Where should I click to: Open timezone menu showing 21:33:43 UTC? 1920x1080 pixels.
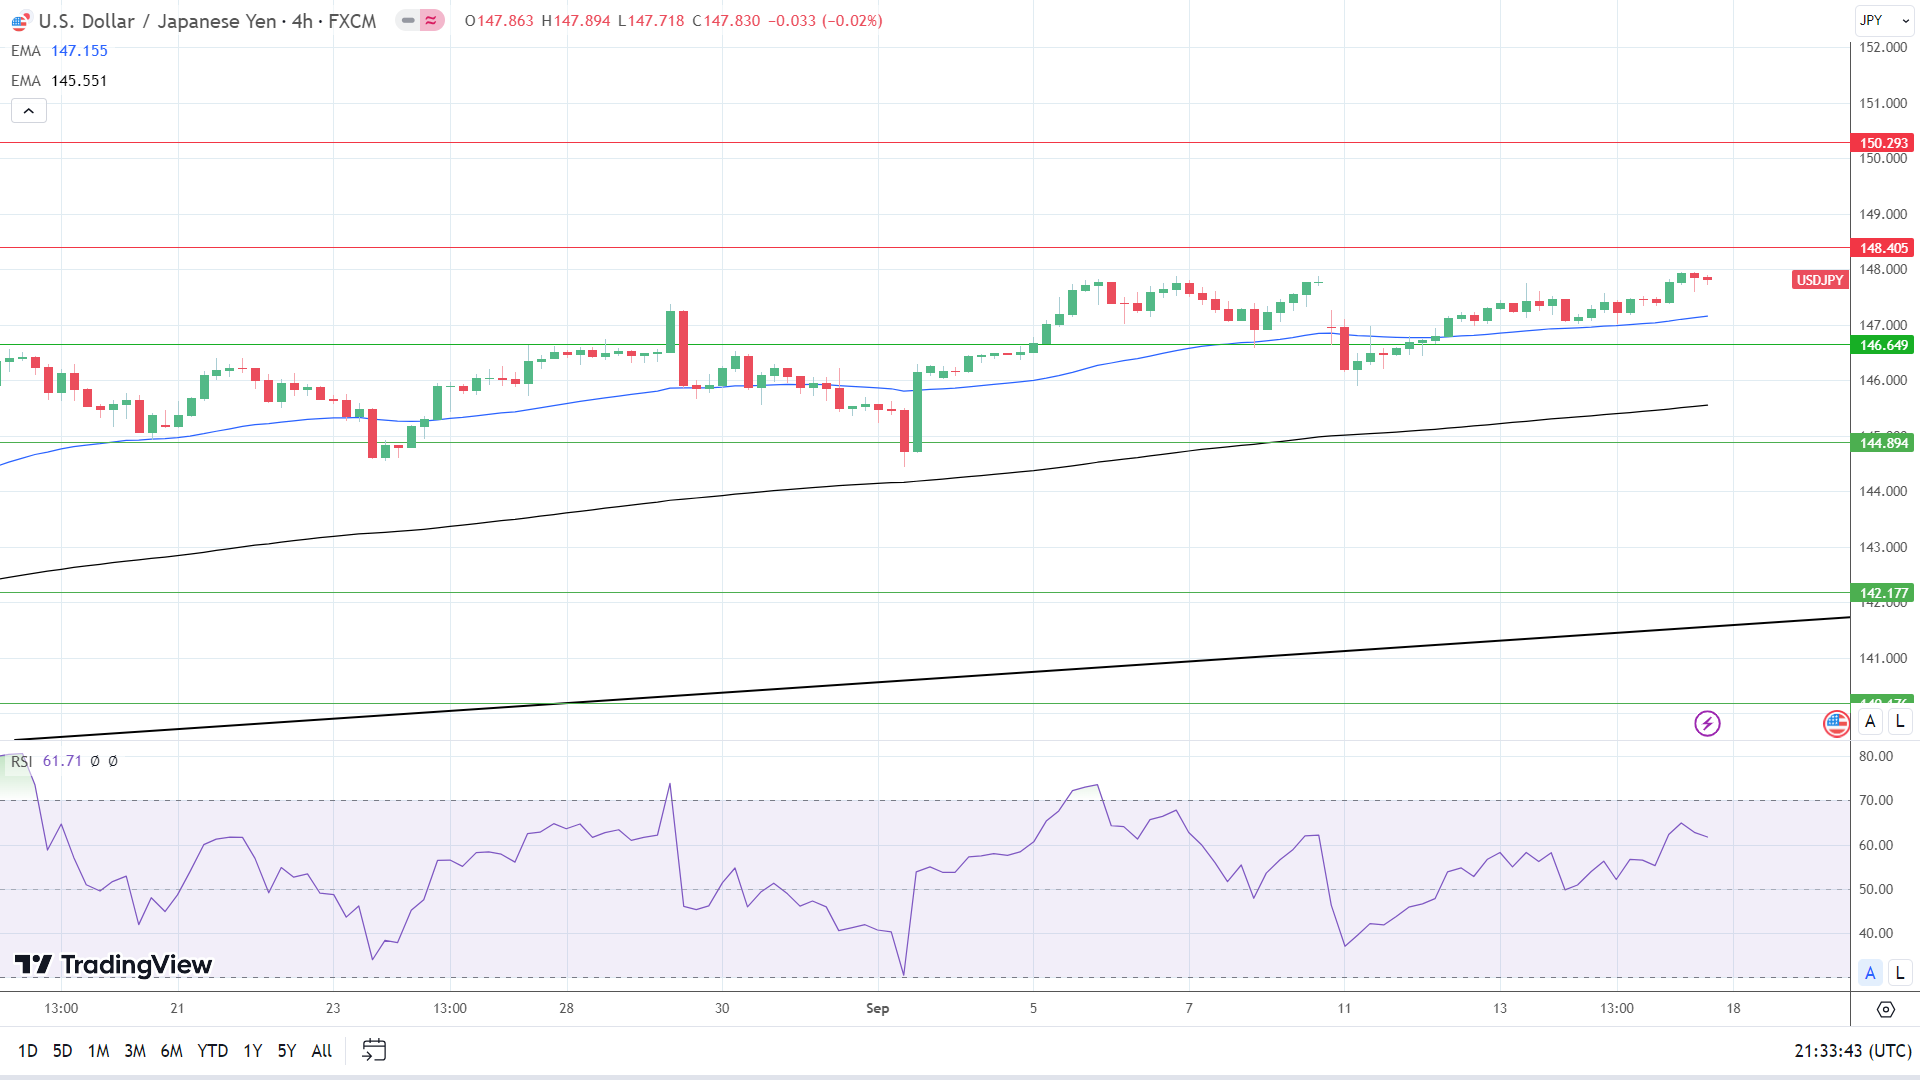pos(1852,1050)
